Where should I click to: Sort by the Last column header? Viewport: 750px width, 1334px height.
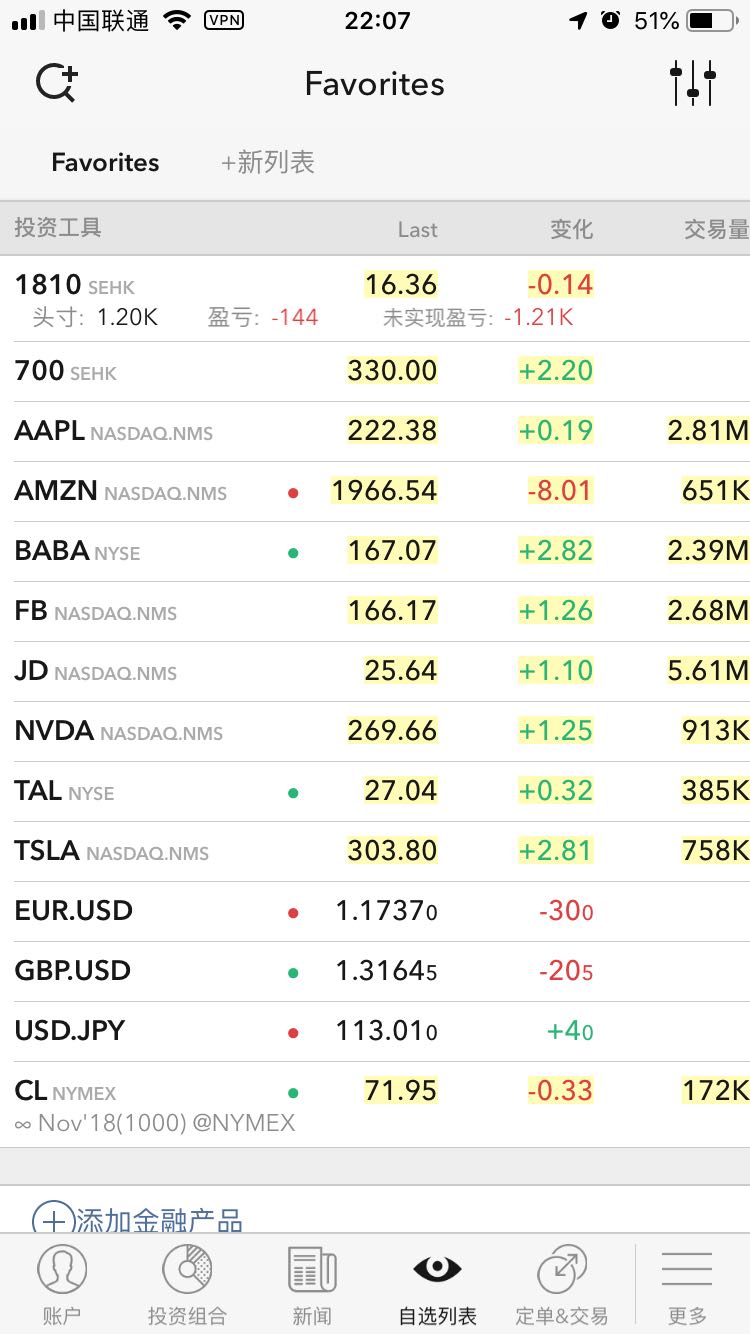417,229
